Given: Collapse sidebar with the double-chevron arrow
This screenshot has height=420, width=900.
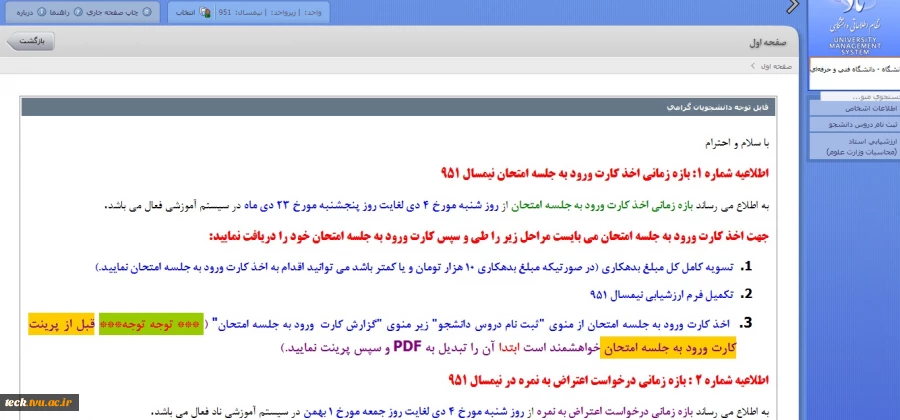Looking at the screenshot, I should point(793,6).
